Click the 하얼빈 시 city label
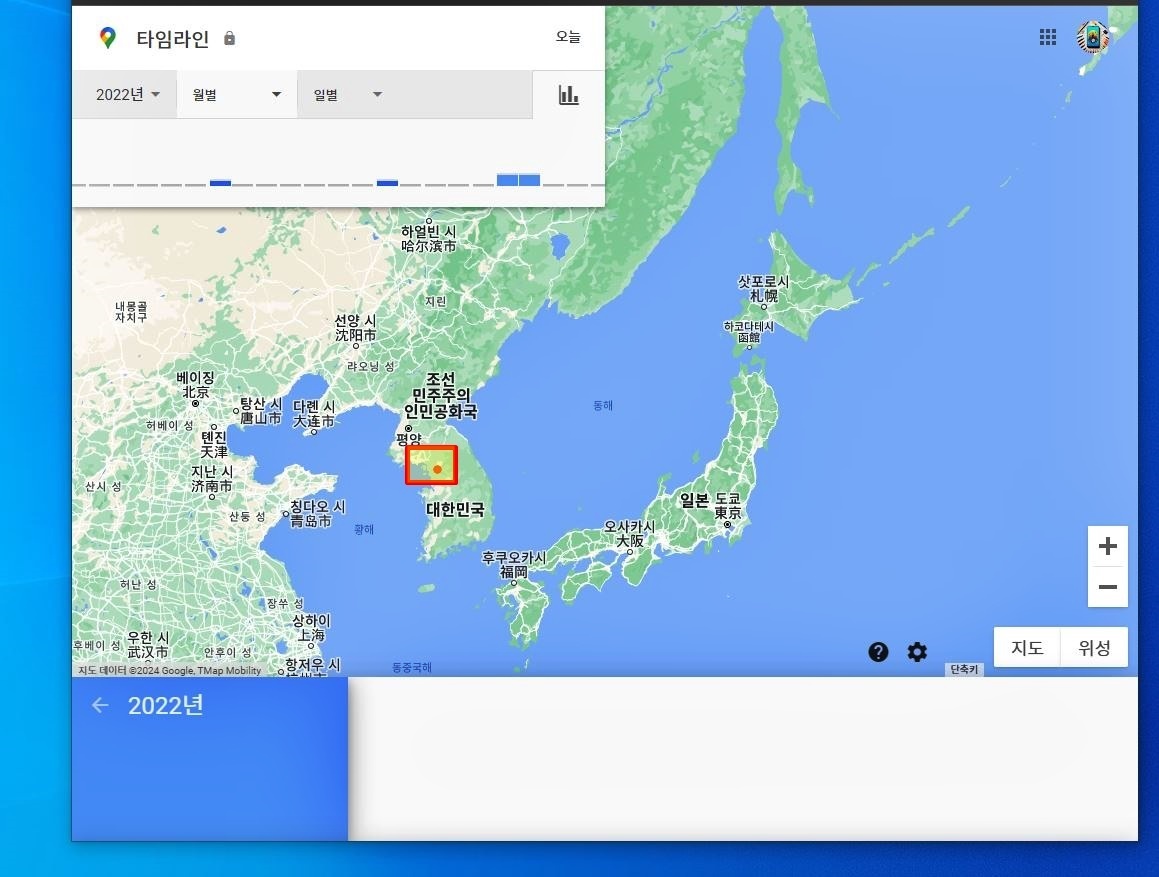Viewport: 1159px width, 877px height. [429, 238]
